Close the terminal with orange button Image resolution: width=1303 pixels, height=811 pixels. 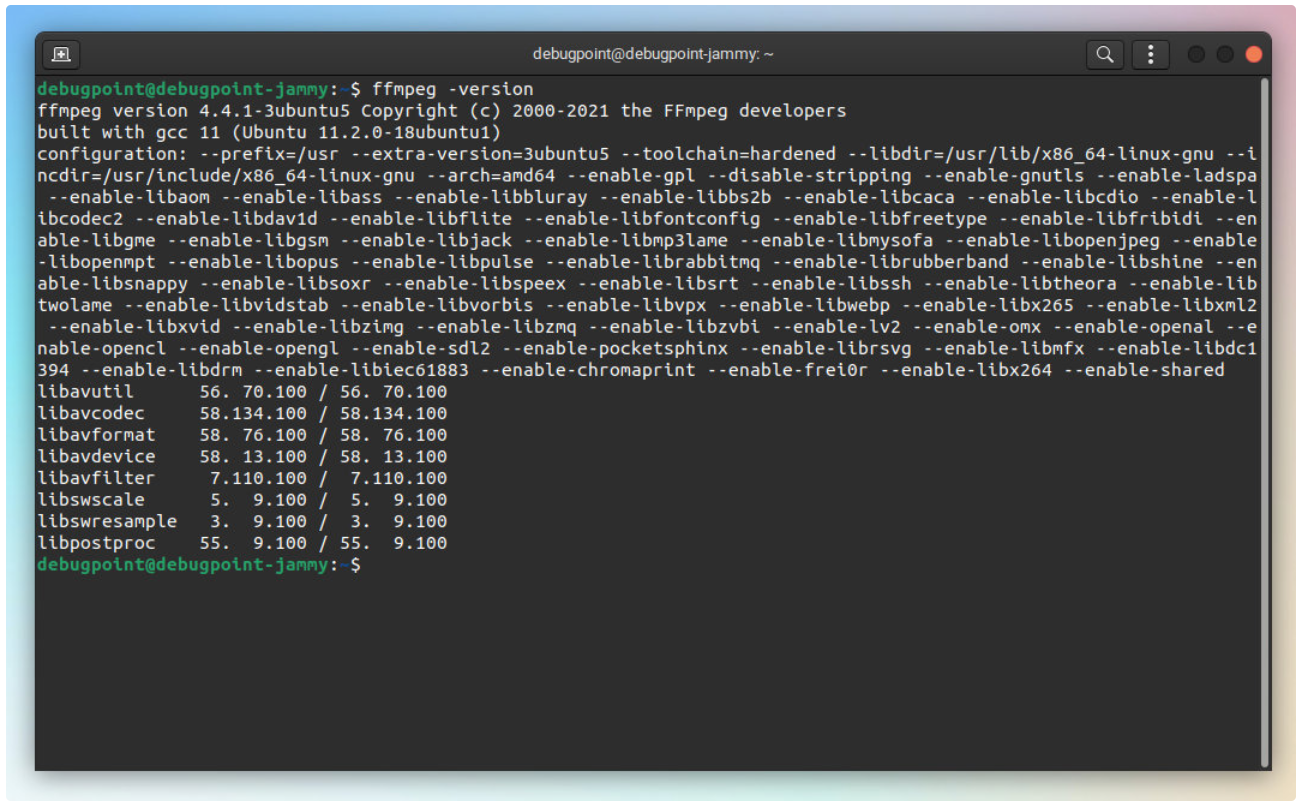pyautogui.click(x=1254, y=54)
